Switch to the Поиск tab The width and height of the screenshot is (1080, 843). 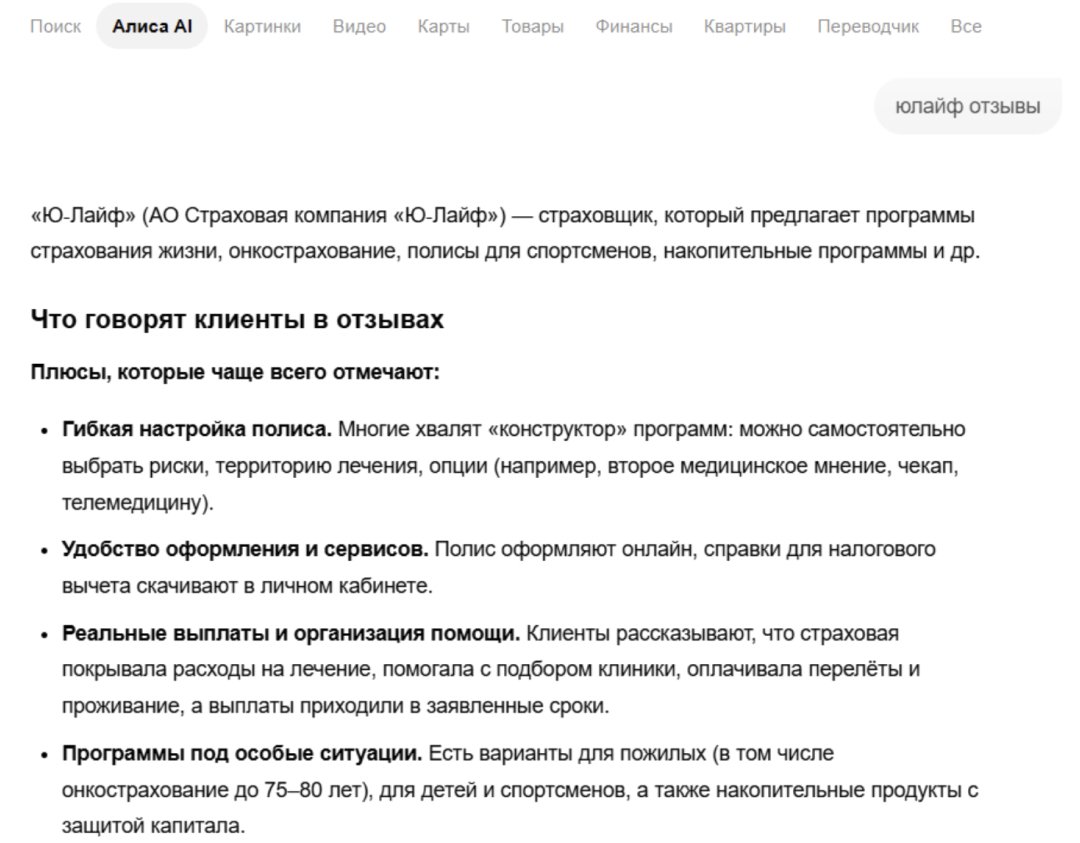pyautogui.click(x=55, y=26)
